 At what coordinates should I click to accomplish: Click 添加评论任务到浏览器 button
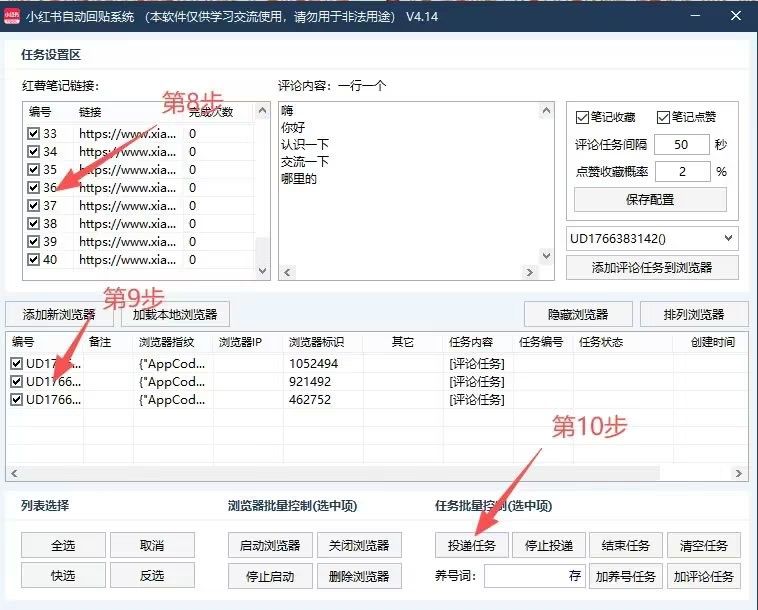(652, 267)
